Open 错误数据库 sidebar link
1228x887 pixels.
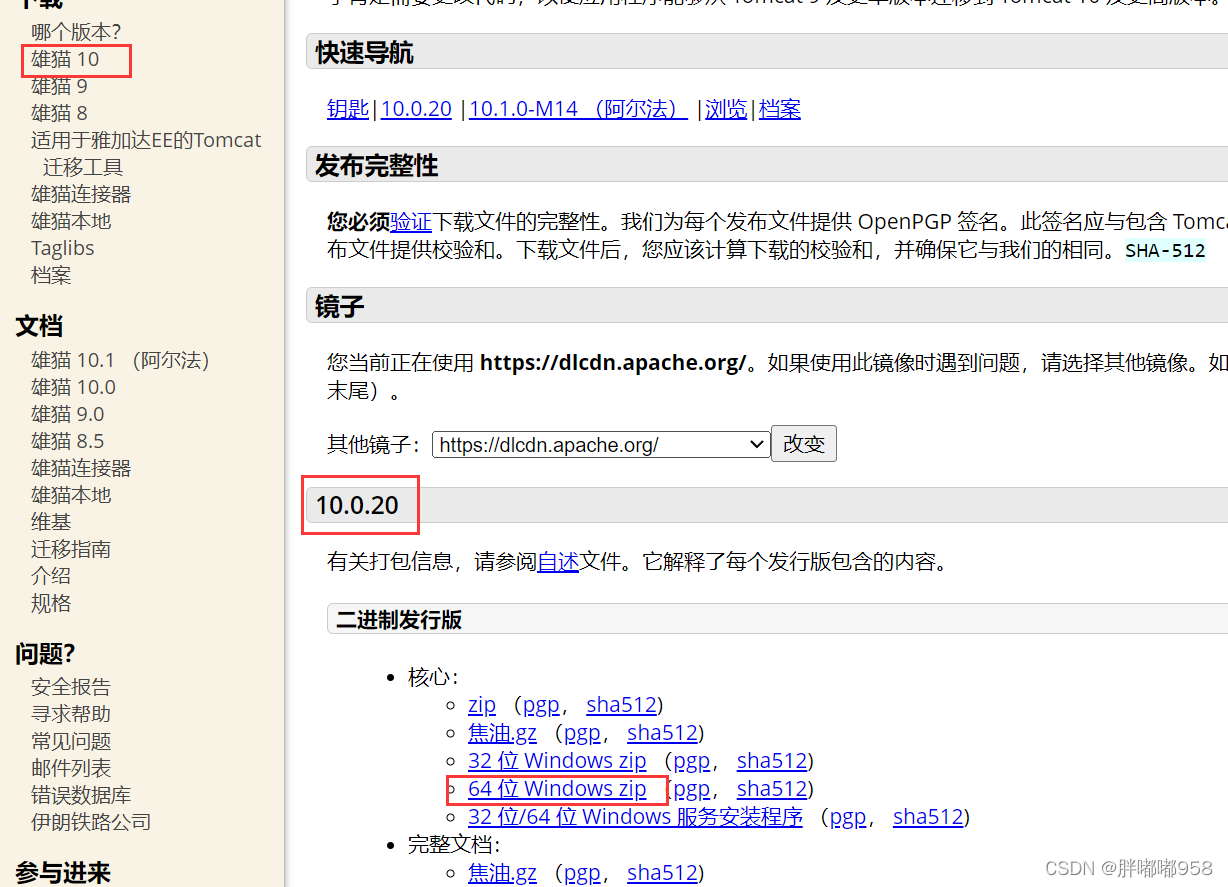(x=81, y=795)
